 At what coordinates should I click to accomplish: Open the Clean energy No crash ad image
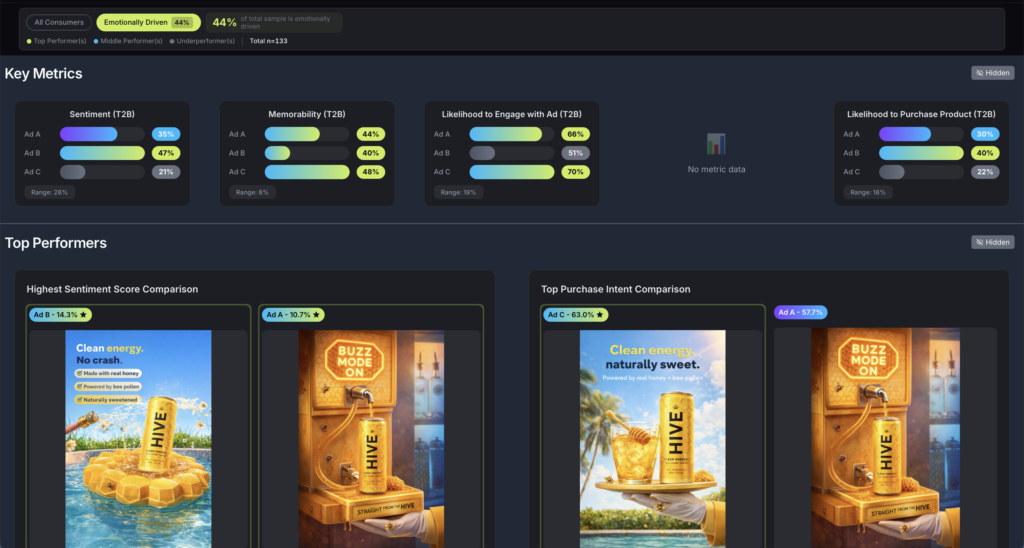pos(138,438)
